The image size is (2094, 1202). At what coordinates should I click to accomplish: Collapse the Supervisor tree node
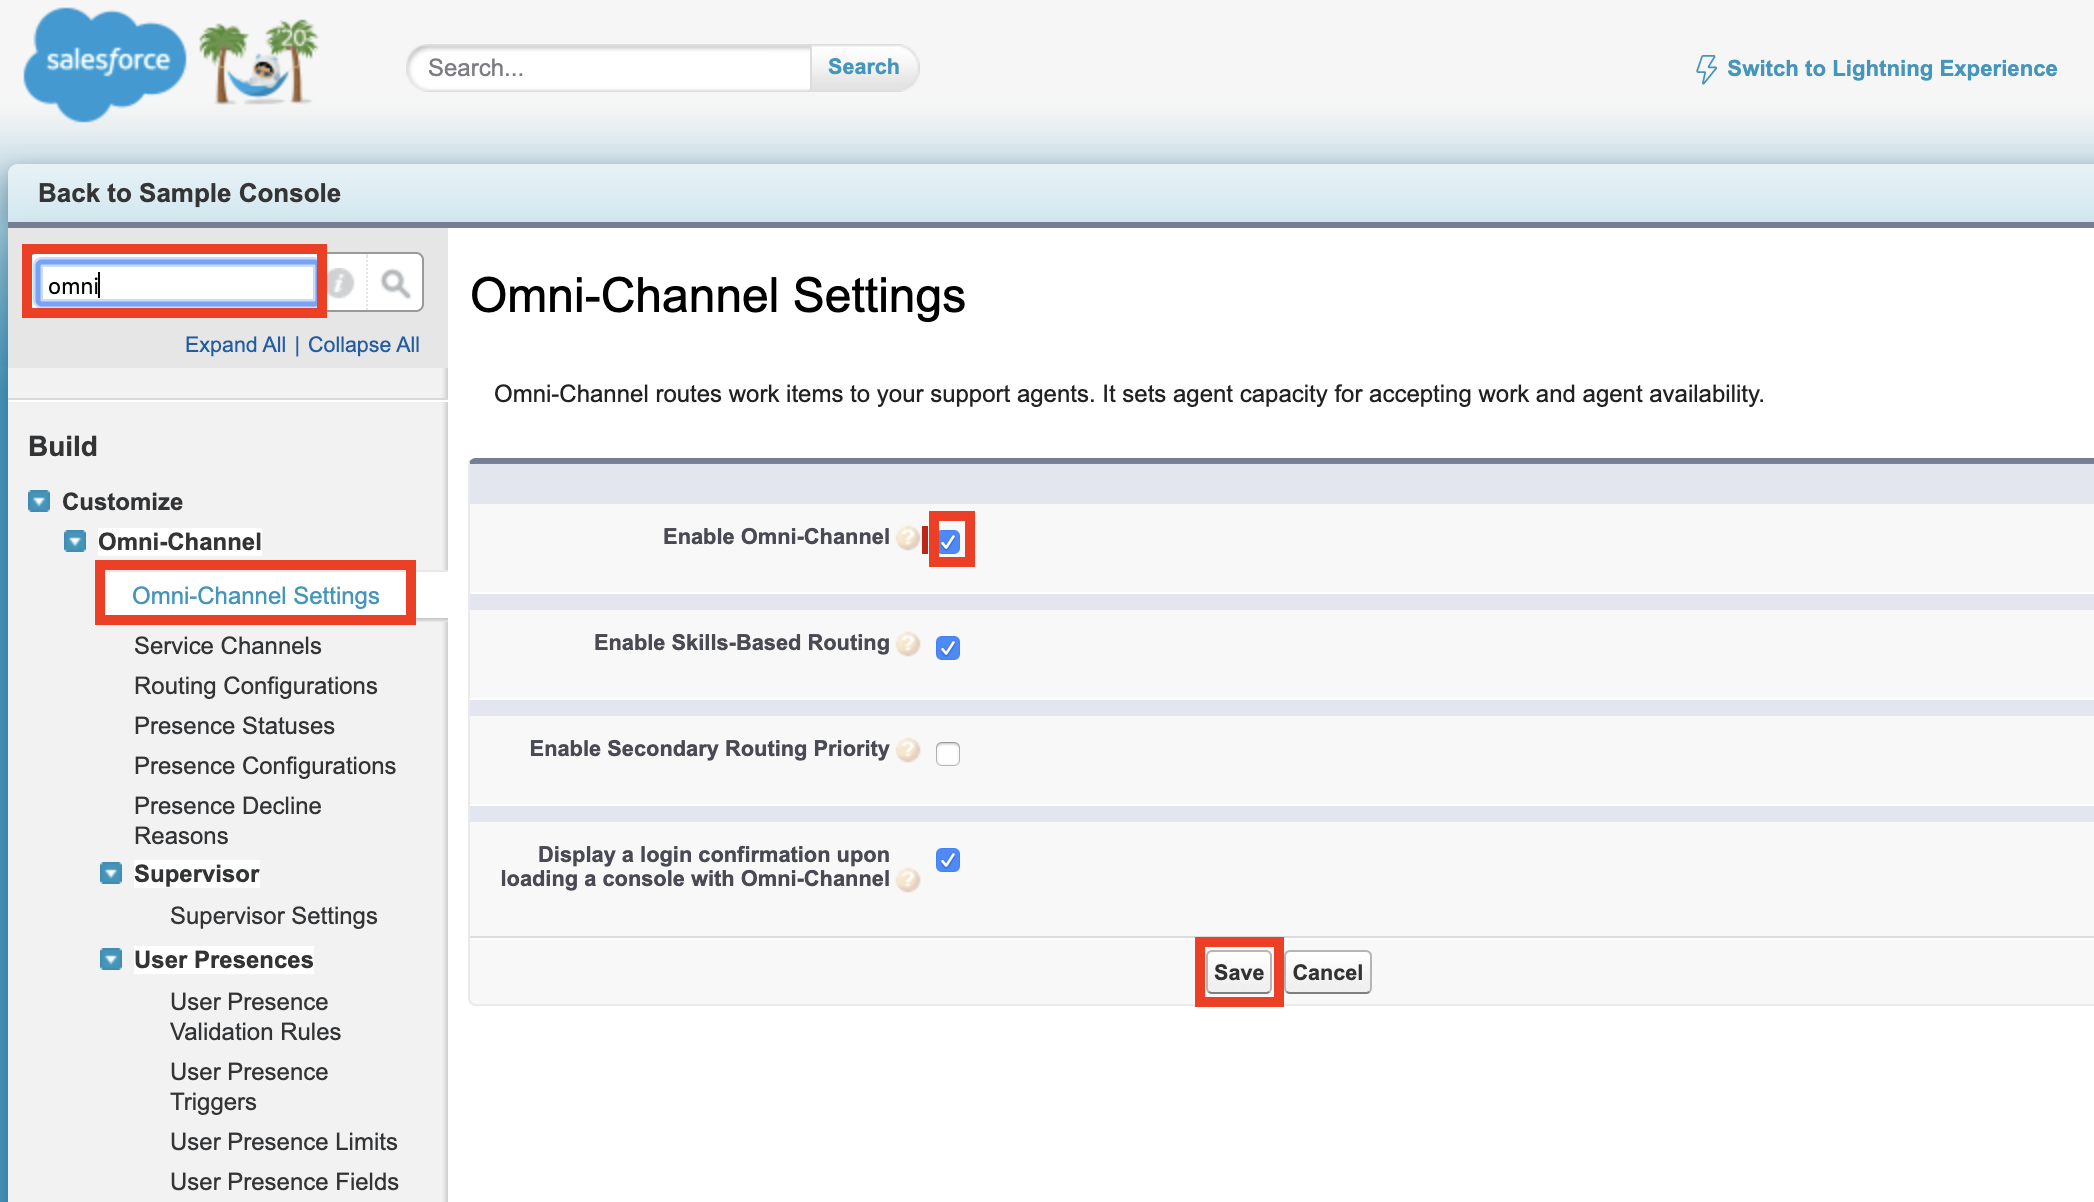tap(111, 873)
